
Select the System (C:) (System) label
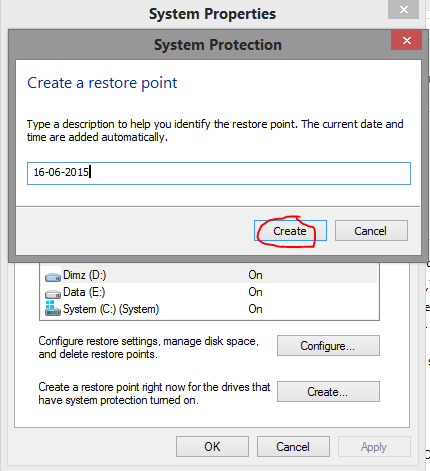[x=111, y=309]
